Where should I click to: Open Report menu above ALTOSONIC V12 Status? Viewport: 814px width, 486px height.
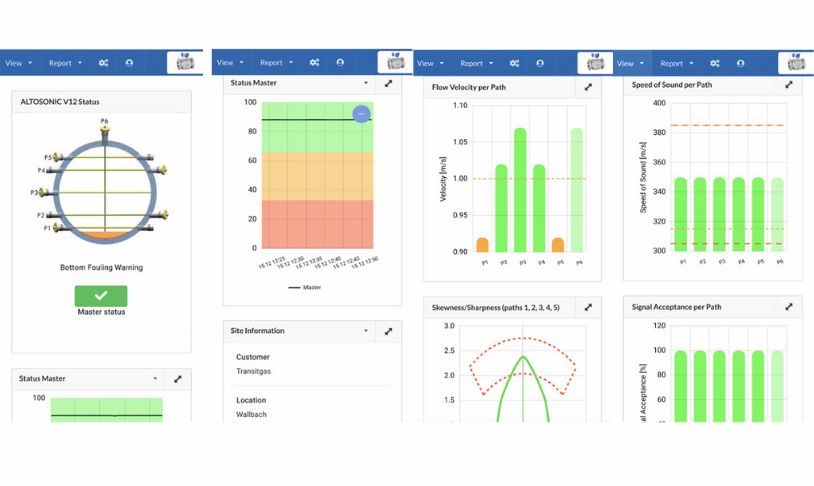pos(66,63)
